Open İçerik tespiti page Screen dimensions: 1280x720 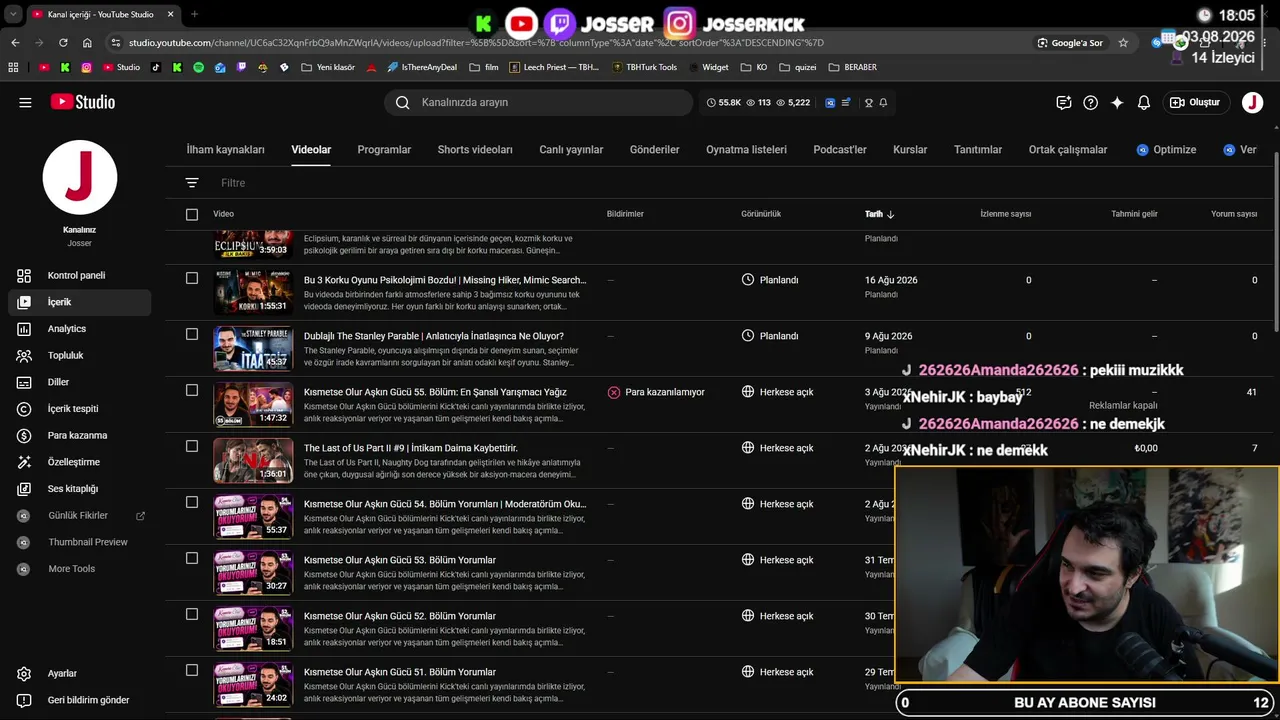point(73,409)
